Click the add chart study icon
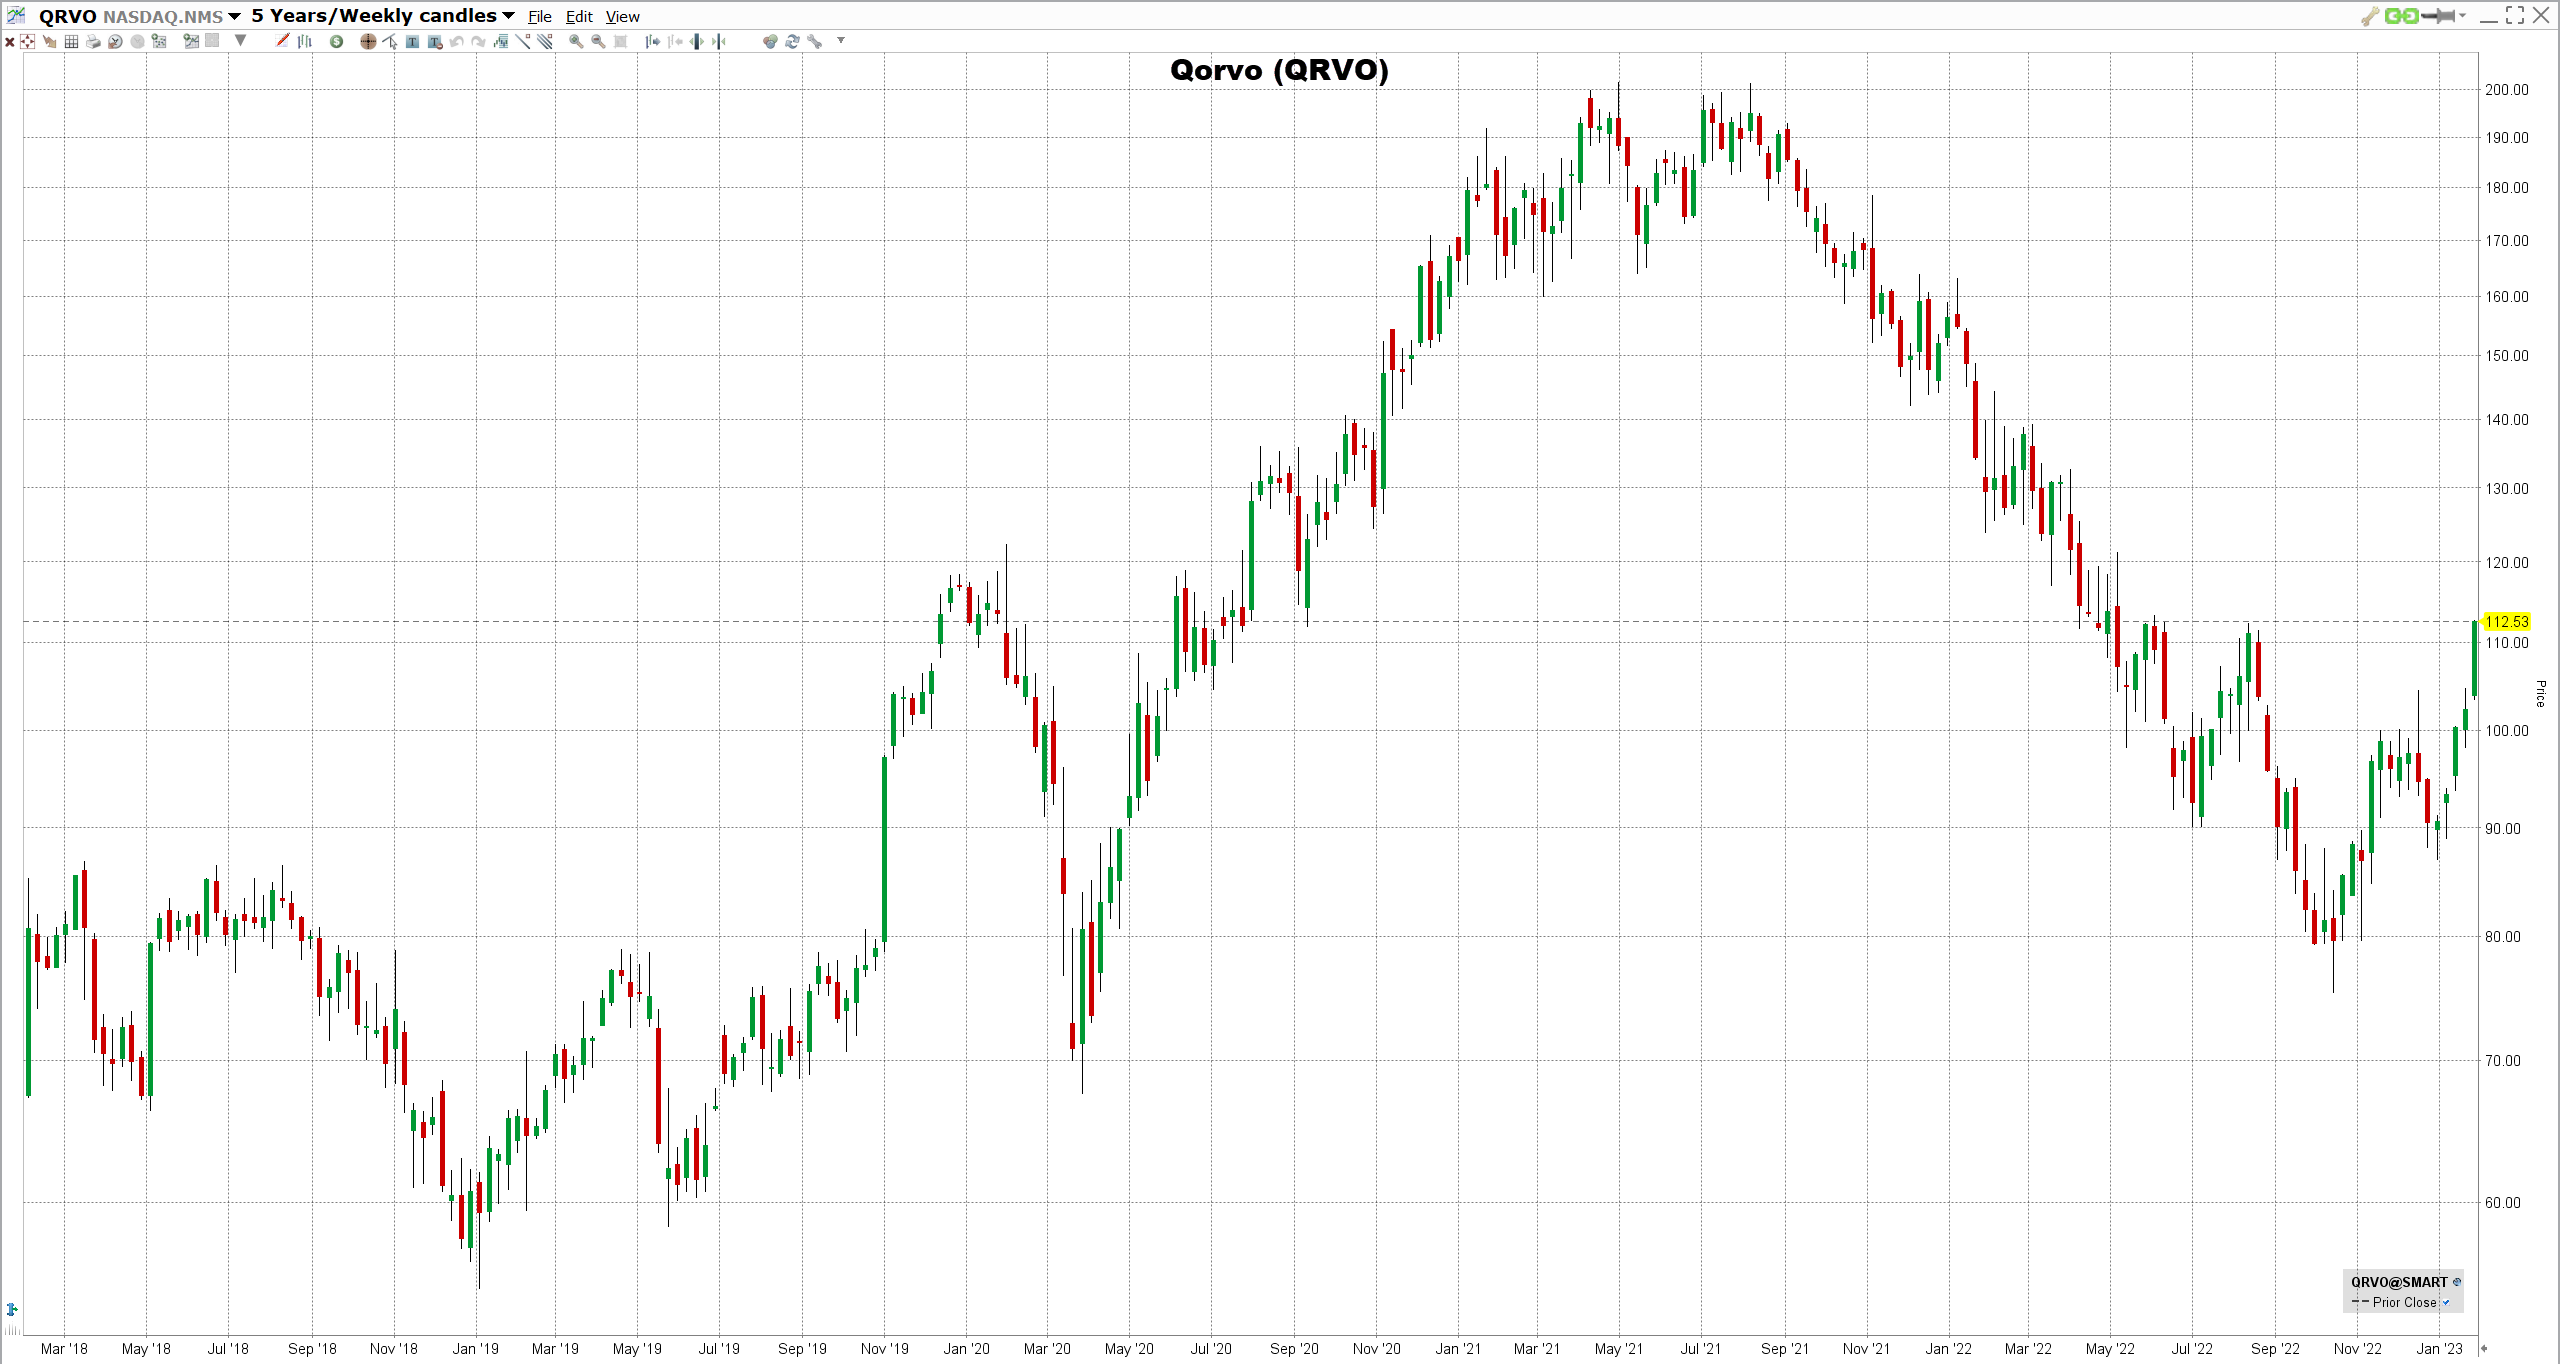The image size is (2560, 1364). click(191, 41)
